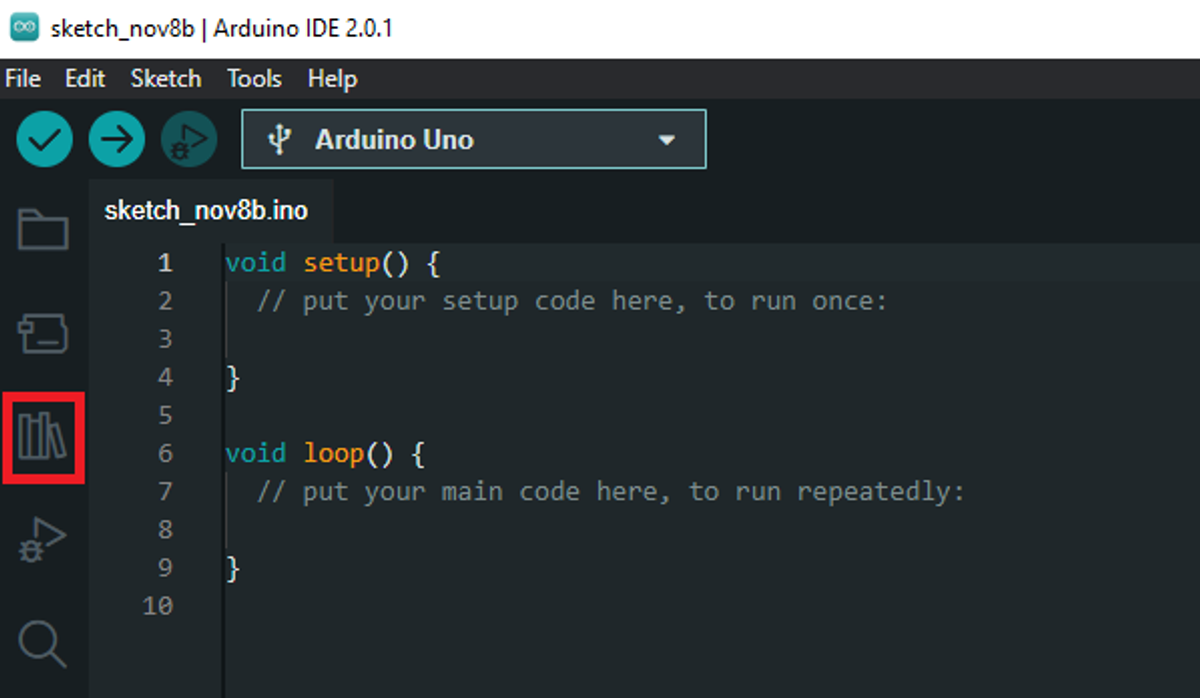
Task: Open the Boards Manager sidebar icon
Action: [x=43, y=333]
